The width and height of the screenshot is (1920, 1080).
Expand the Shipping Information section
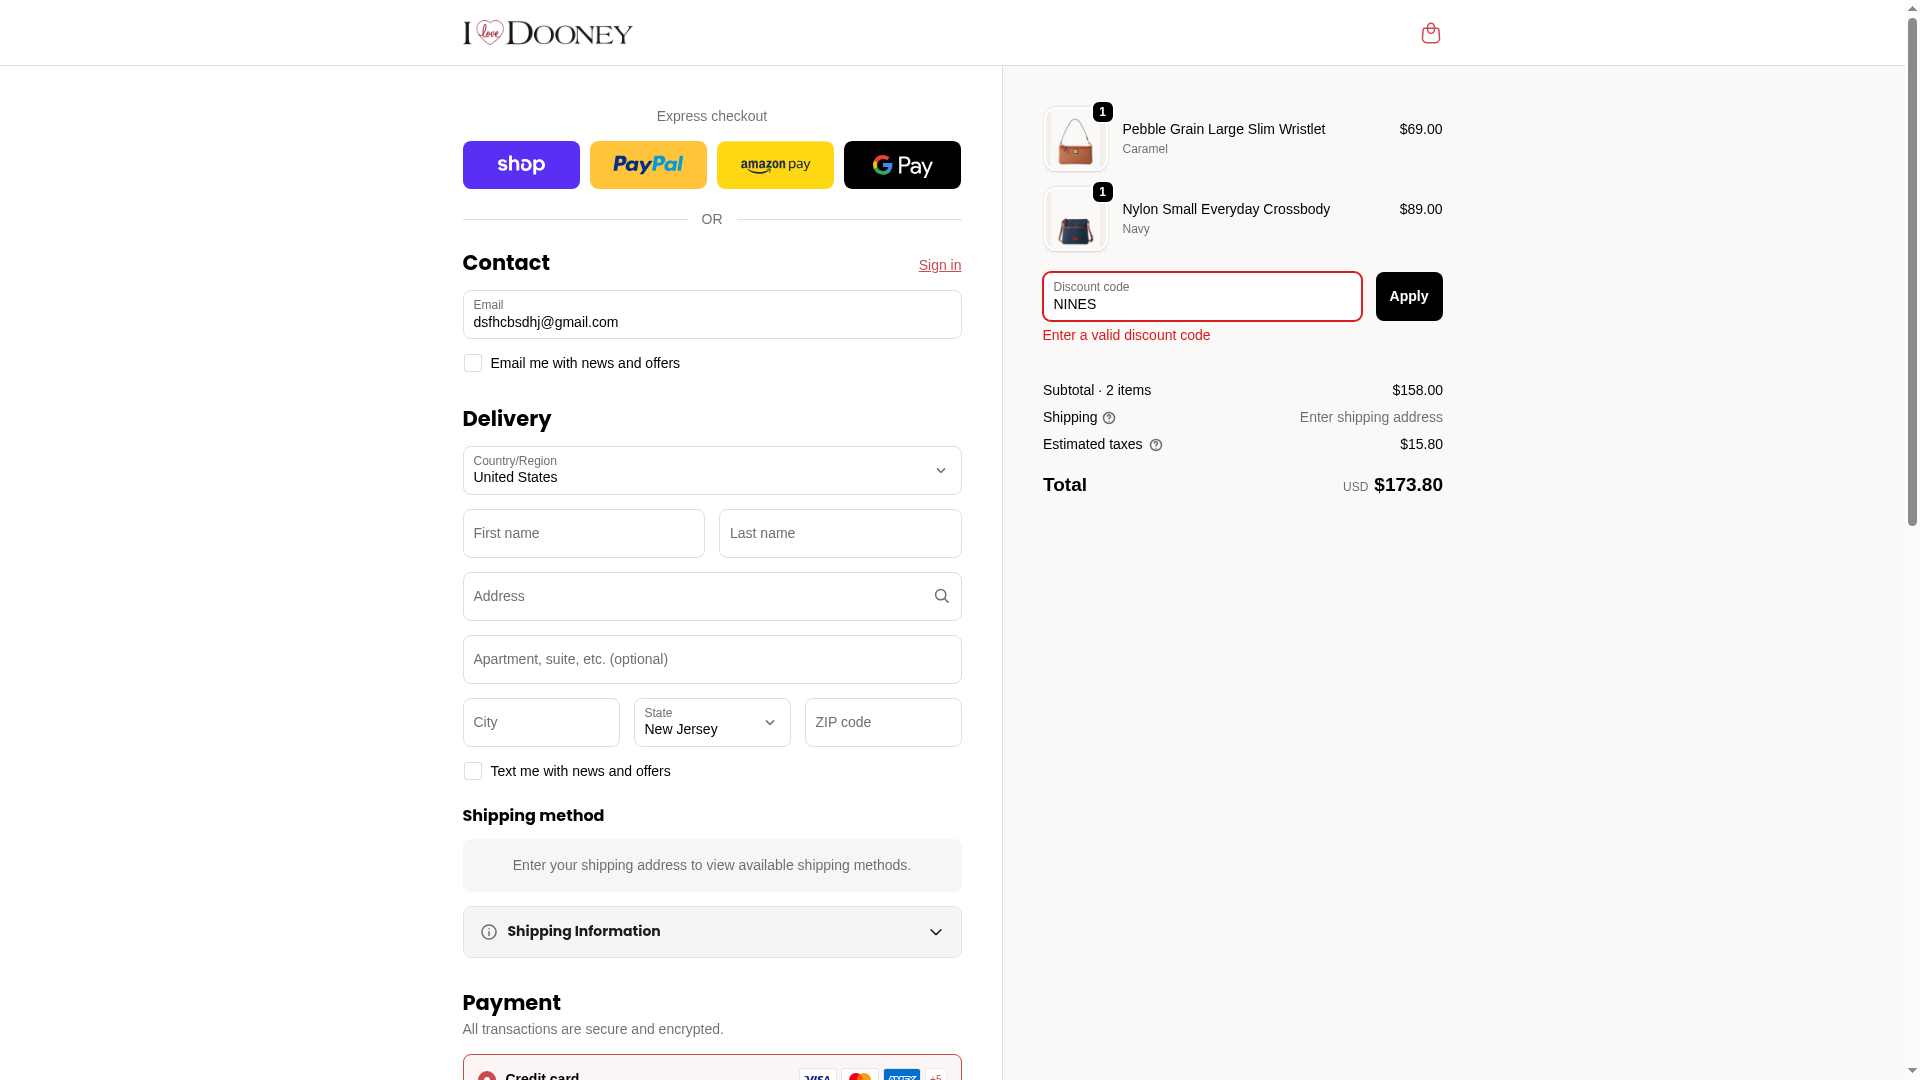click(x=712, y=932)
